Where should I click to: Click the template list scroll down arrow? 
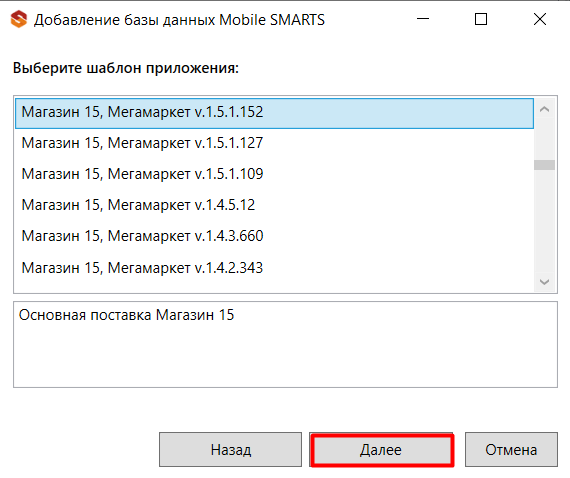pyautogui.click(x=544, y=282)
